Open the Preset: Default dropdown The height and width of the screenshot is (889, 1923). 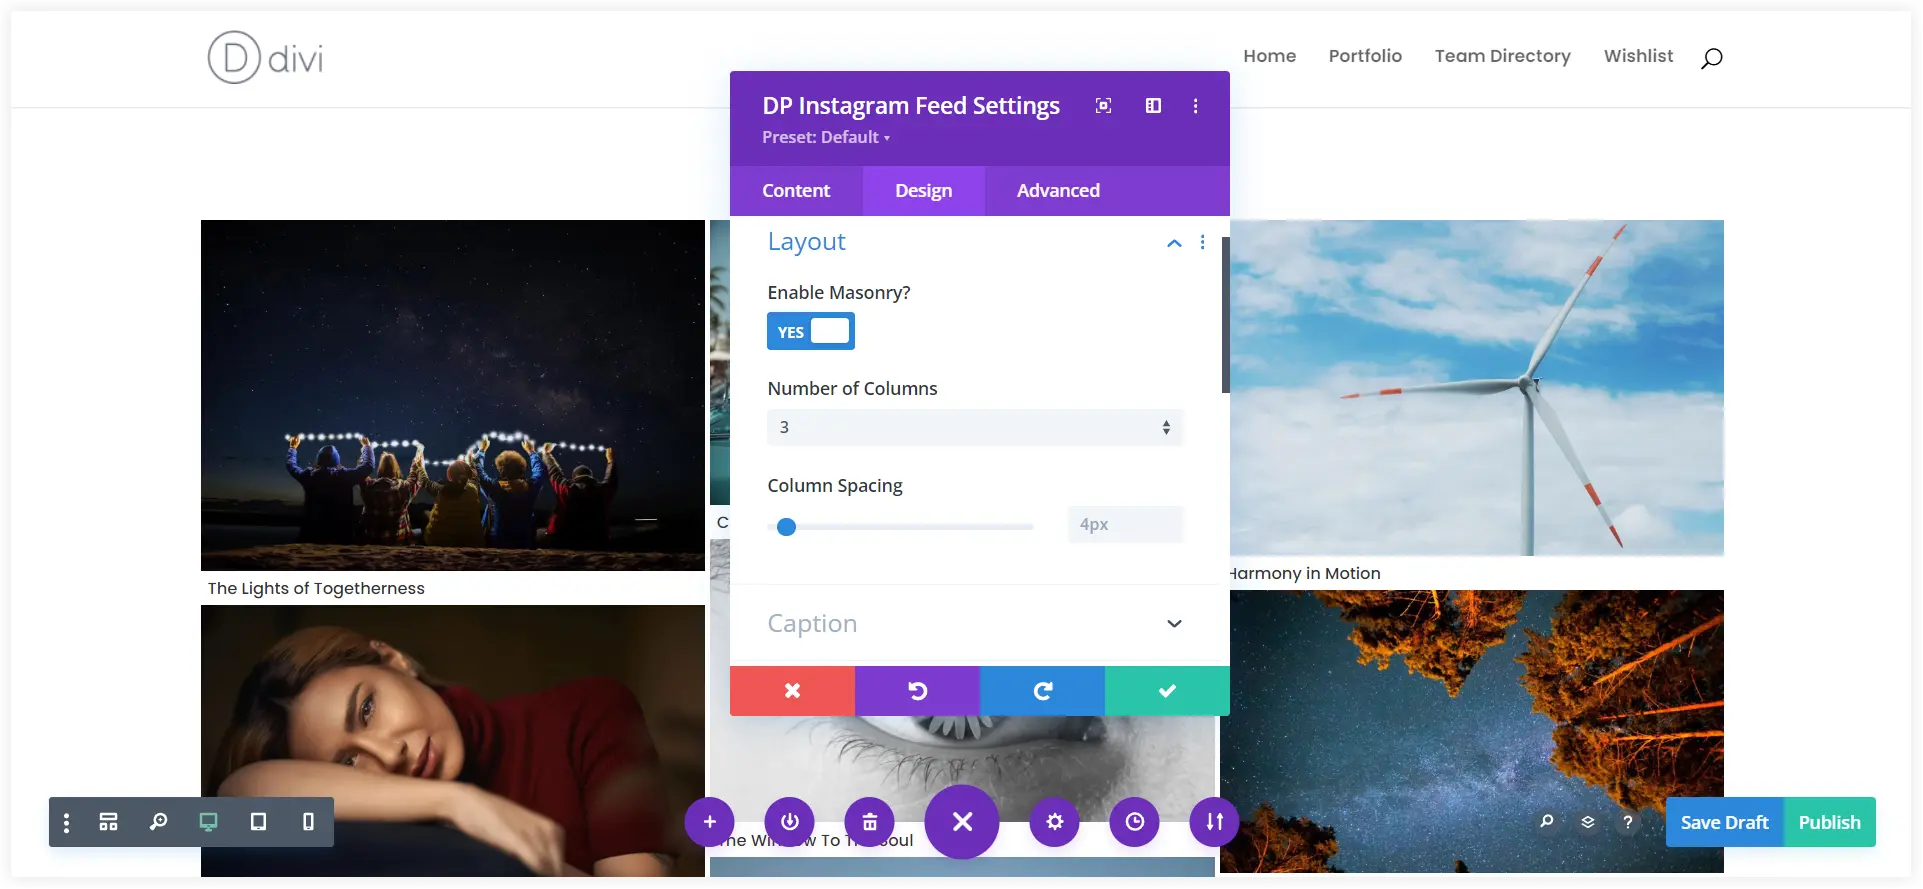(826, 137)
